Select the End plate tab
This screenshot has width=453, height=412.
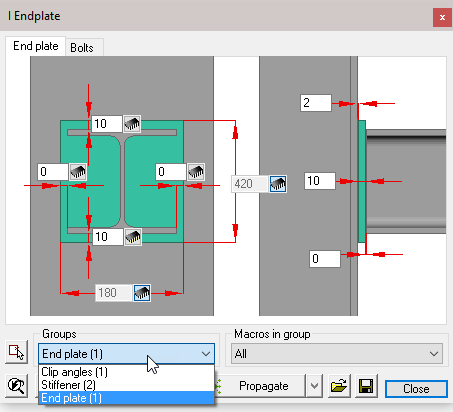tap(36, 46)
